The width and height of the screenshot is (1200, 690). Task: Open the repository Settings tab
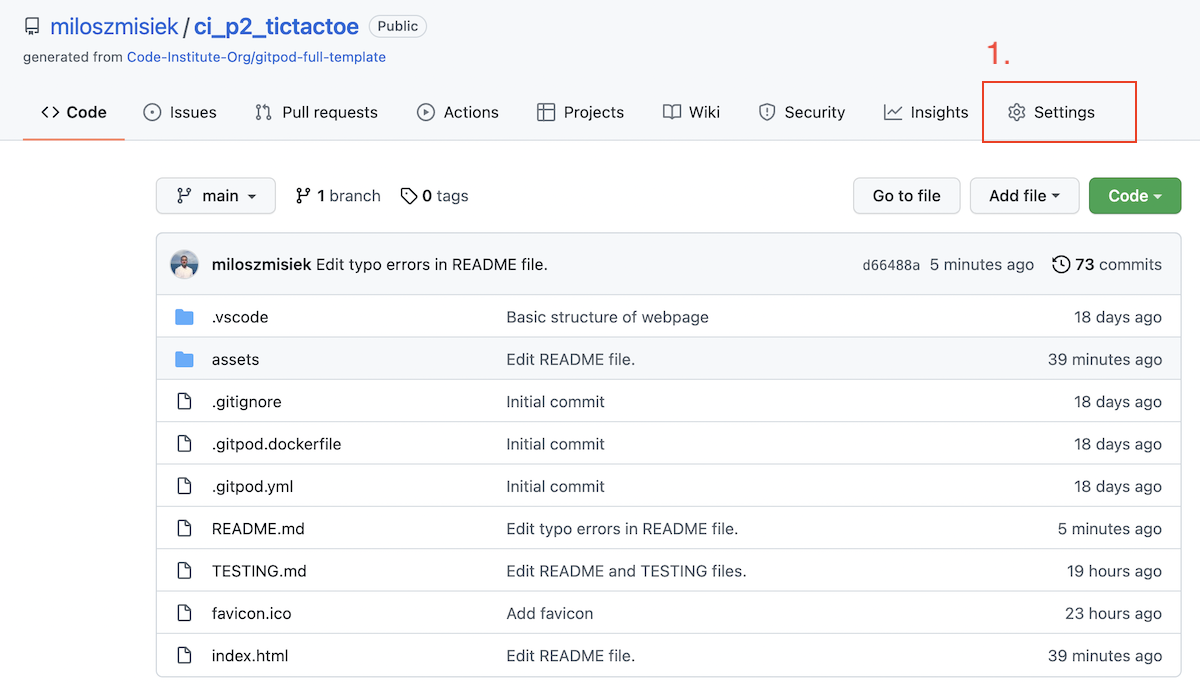(1051, 112)
